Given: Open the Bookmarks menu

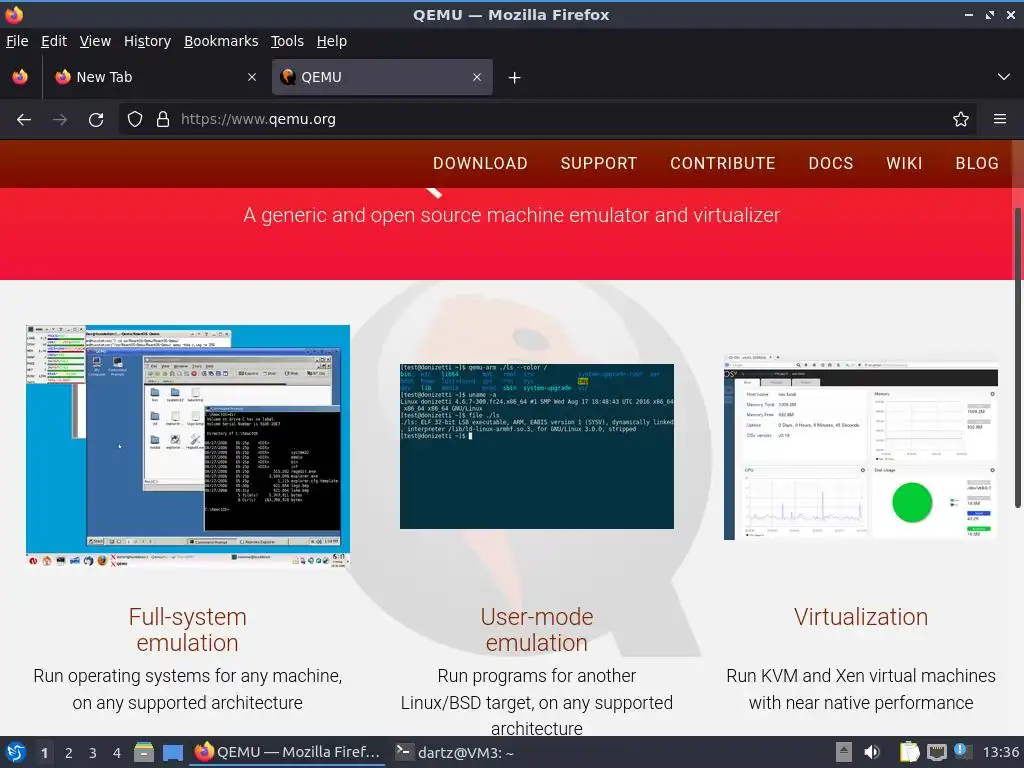Looking at the screenshot, I should click(221, 41).
